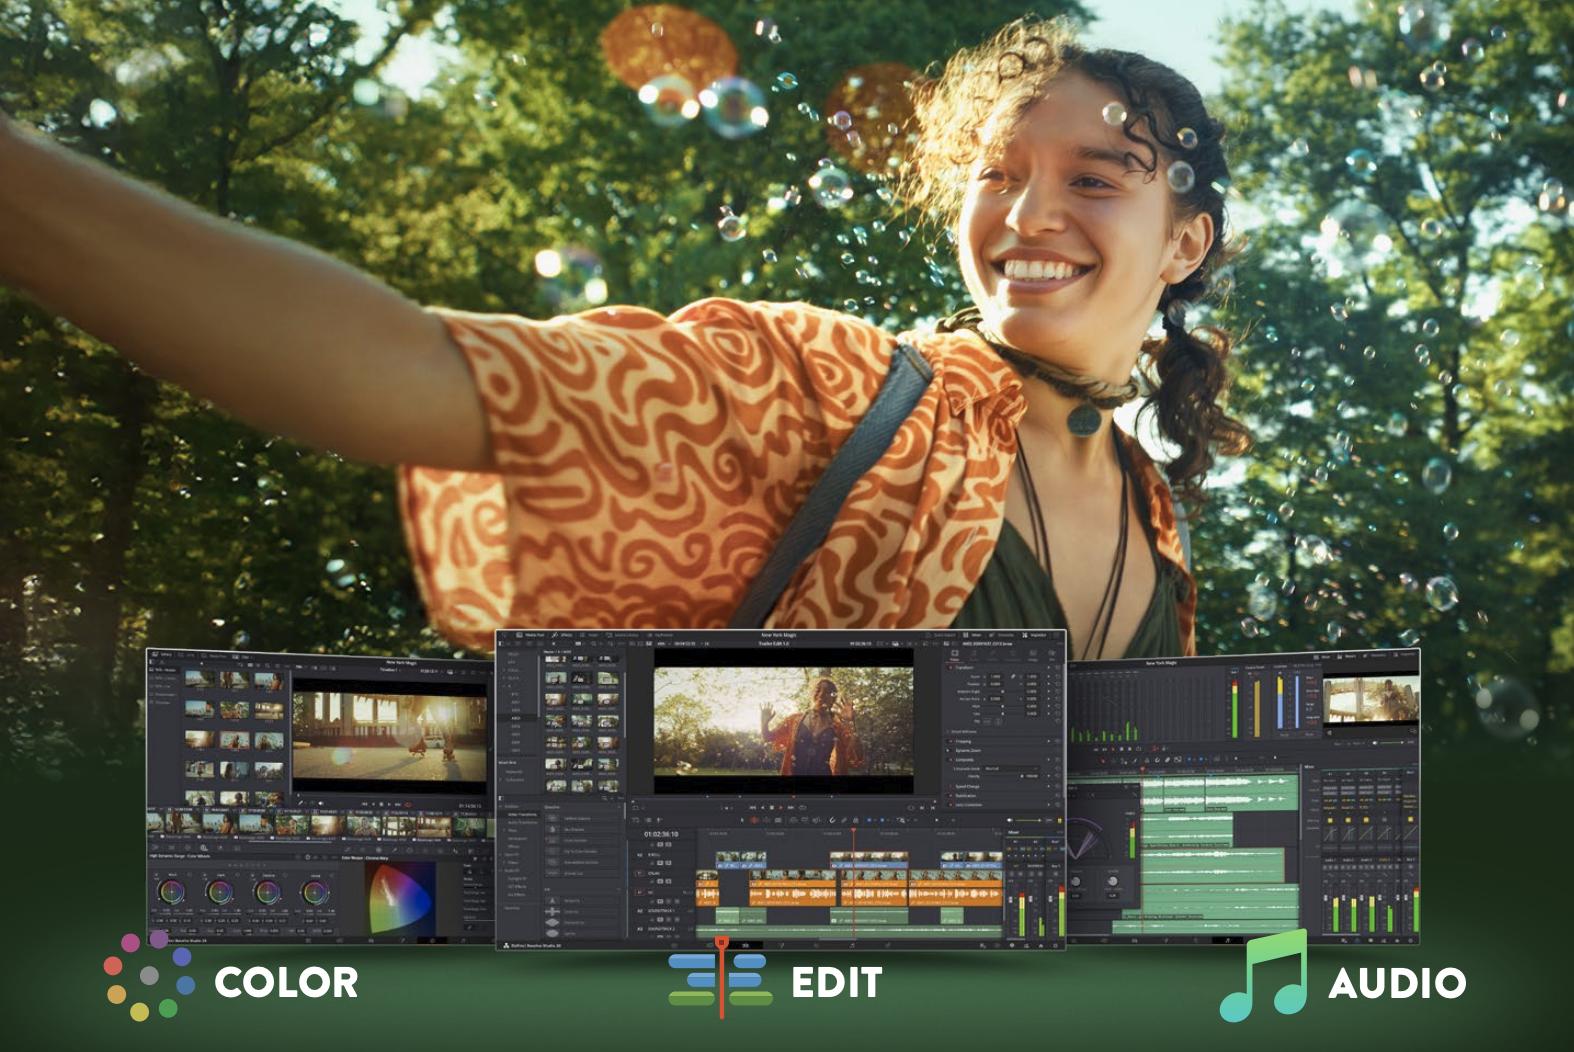Viewport: 1574px width, 1052px height.
Task: Toggle link icon in Audio toolbar
Action: coord(1168,760)
